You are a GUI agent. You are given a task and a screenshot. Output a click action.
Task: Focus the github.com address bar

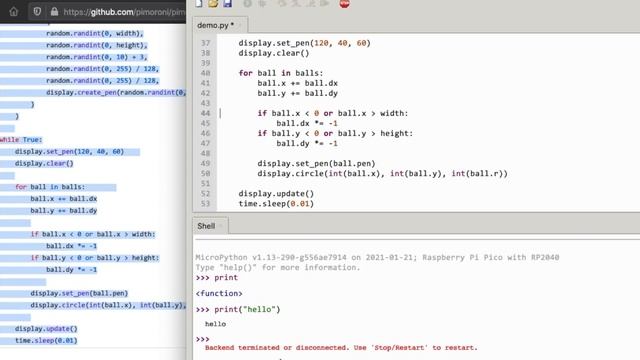point(124,12)
